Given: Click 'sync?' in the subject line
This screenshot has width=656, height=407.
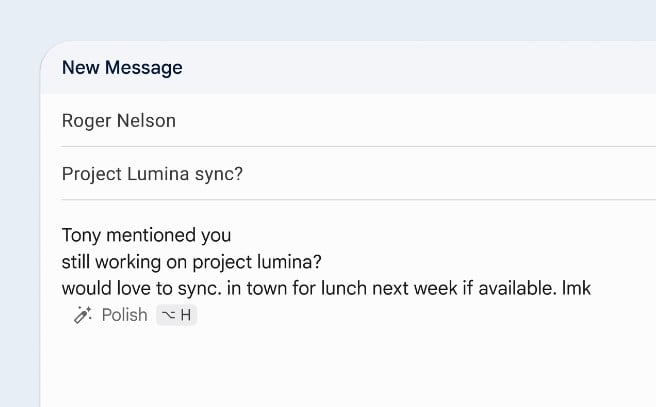Looking at the screenshot, I should coord(220,174).
